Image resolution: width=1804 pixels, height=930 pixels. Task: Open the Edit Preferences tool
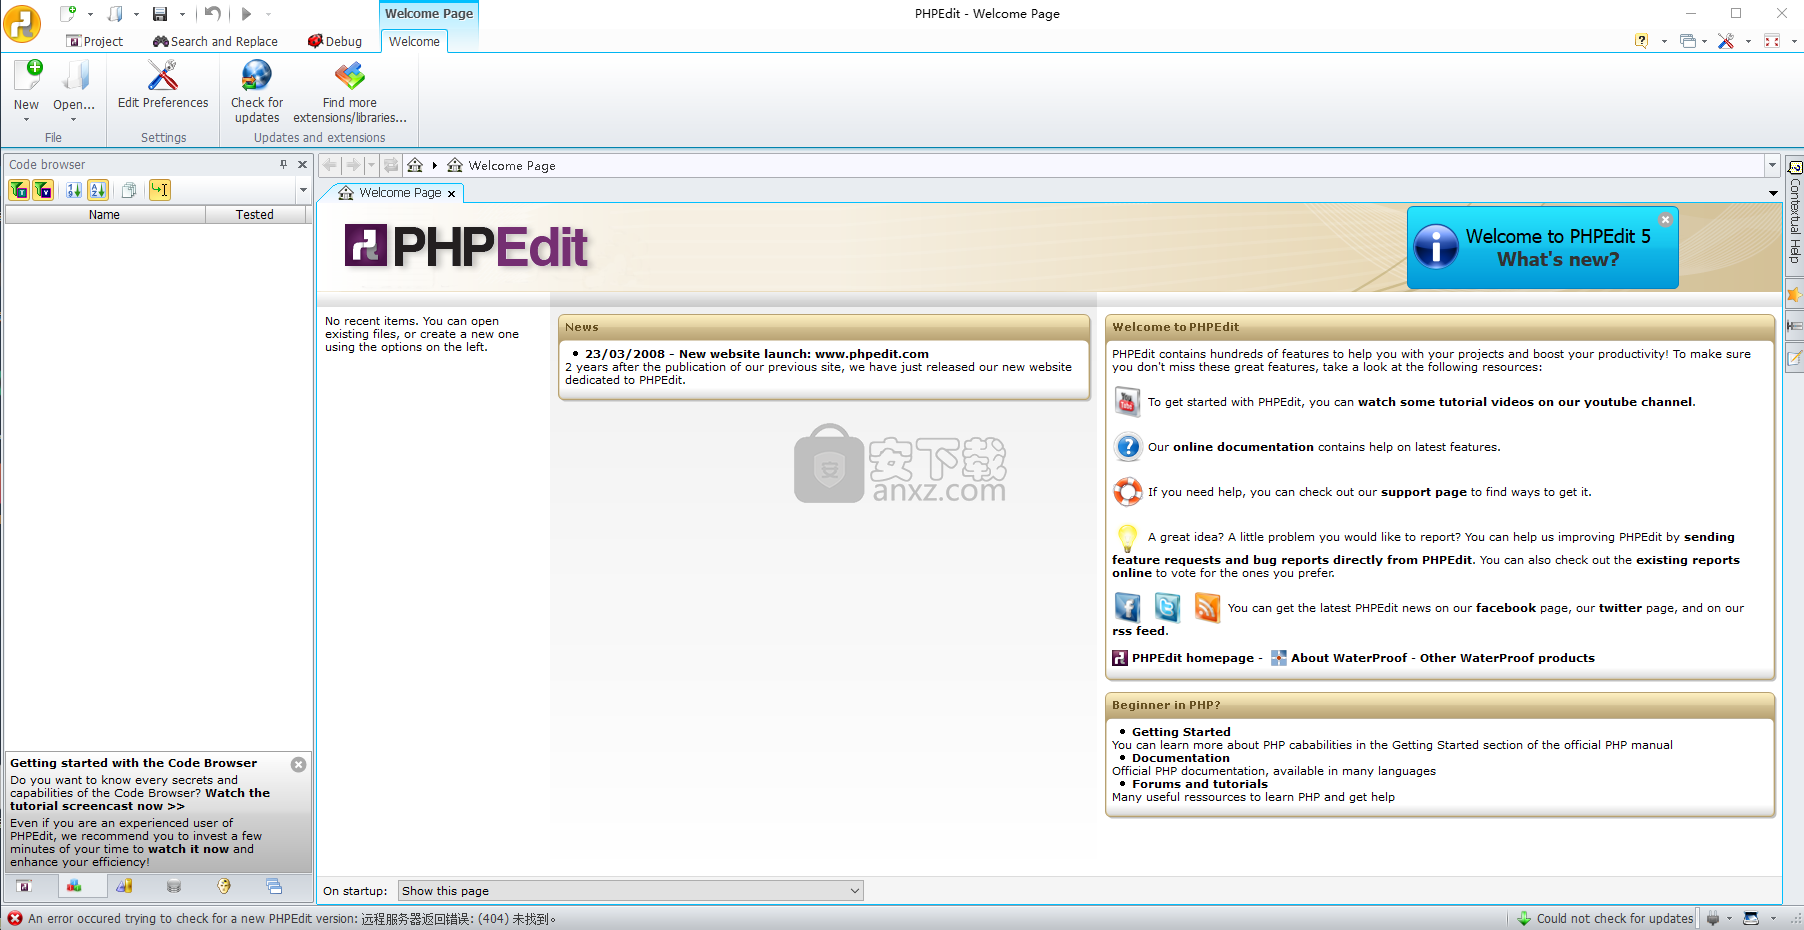[x=163, y=84]
